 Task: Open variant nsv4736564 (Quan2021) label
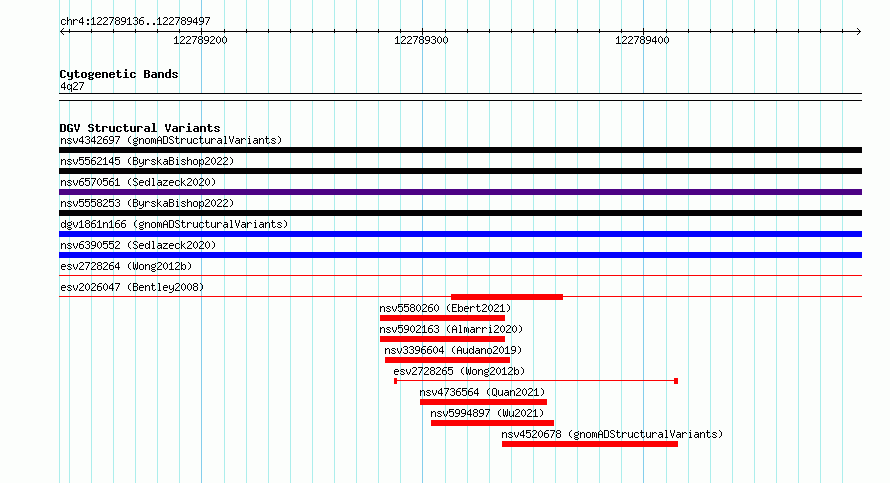tap(482, 392)
